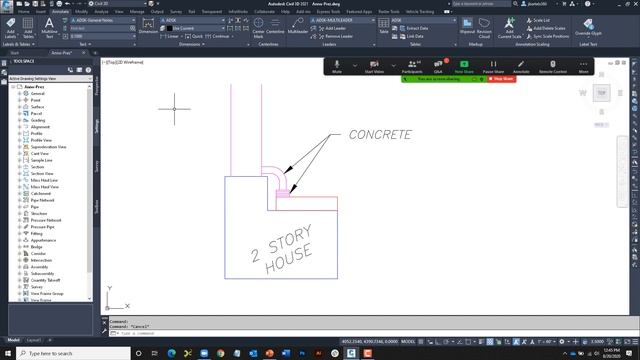The width and height of the screenshot is (640, 360).
Task: Open the Insert ribbon tab
Action: pyautogui.click(x=41, y=12)
